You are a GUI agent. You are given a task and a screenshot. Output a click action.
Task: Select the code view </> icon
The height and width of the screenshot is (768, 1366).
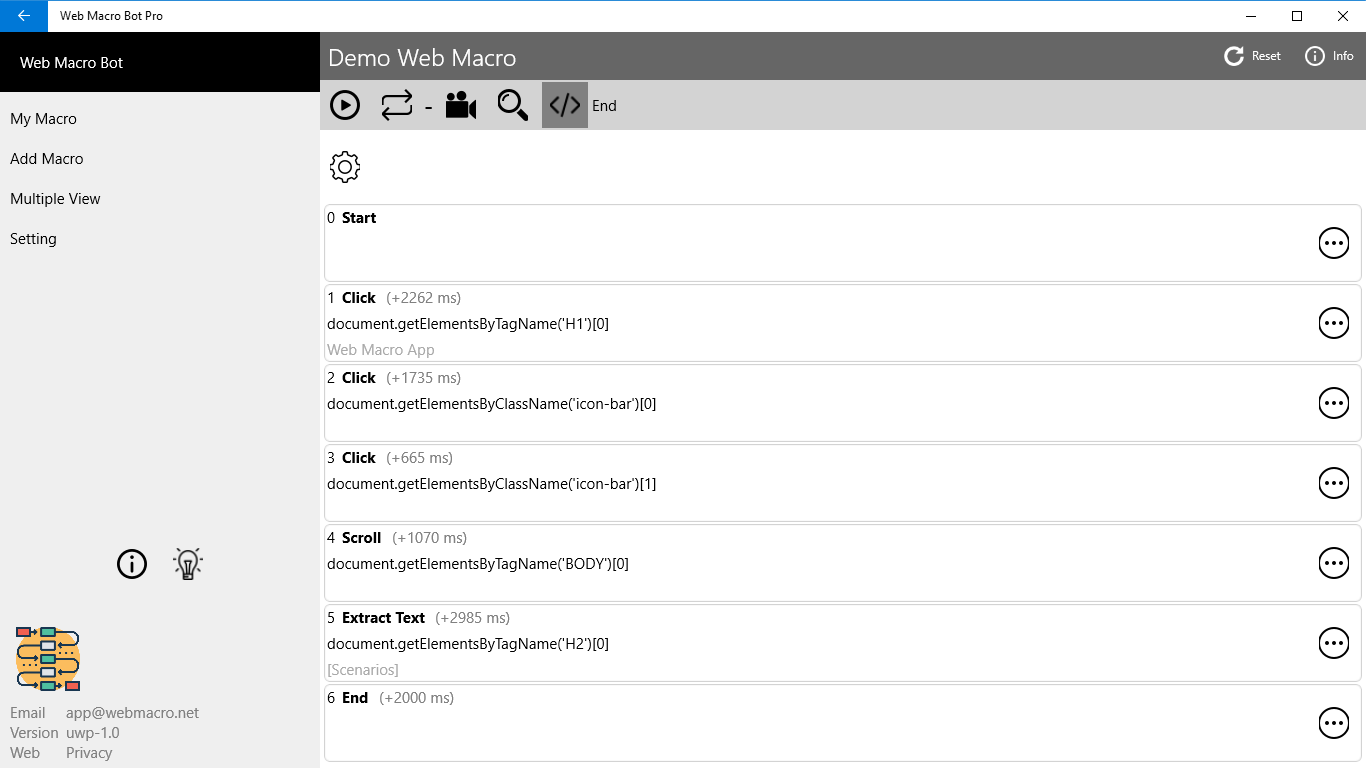pos(564,104)
